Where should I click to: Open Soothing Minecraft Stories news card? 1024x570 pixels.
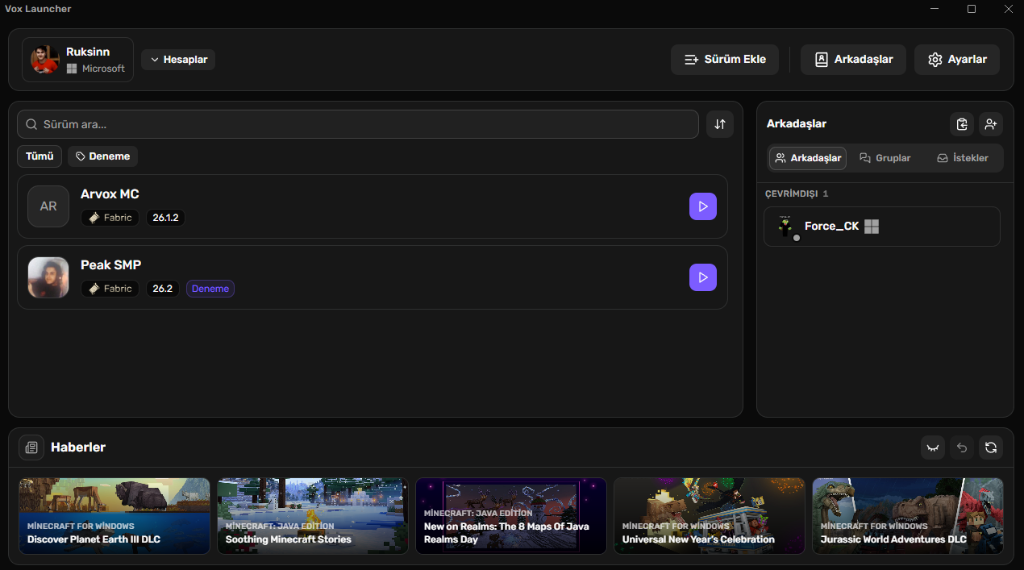point(313,516)
